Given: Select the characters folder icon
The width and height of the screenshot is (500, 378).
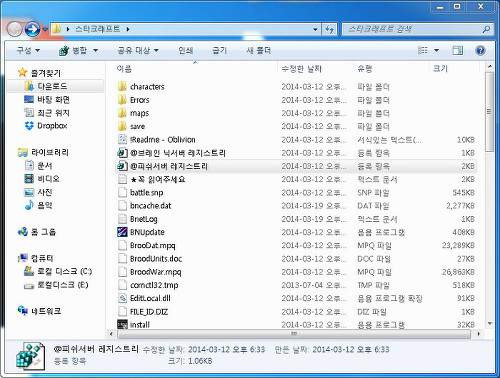Looking at the screenshot, I should (122, 87).
